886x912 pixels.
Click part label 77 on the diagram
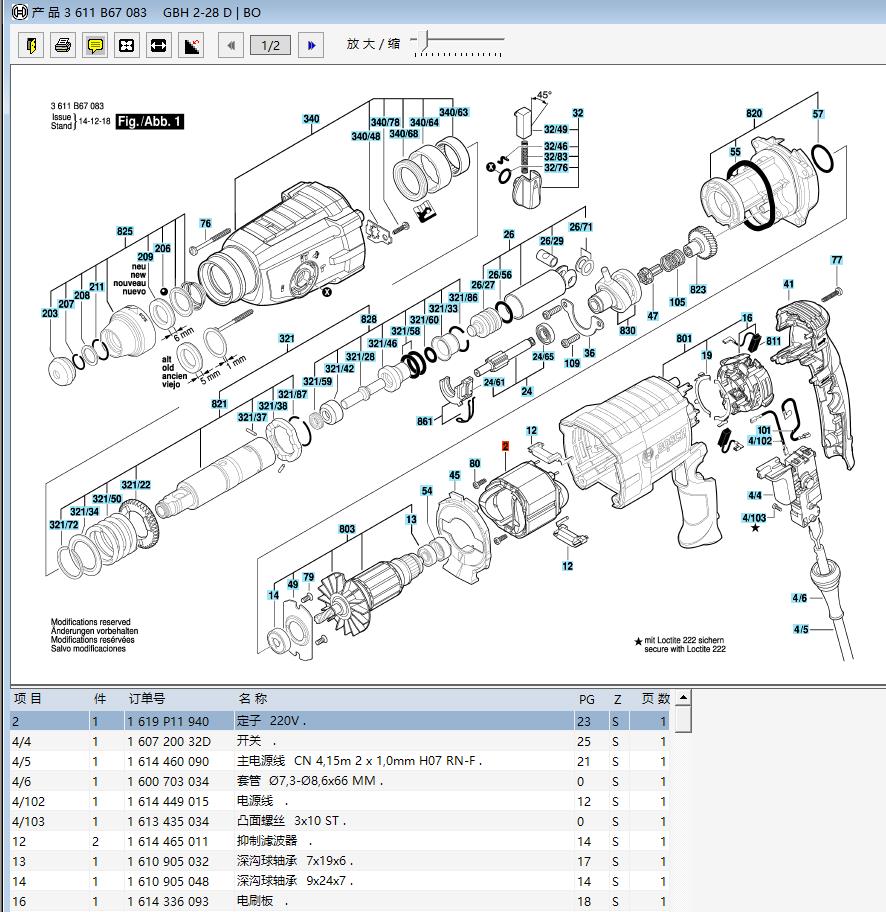click(837, 260)
